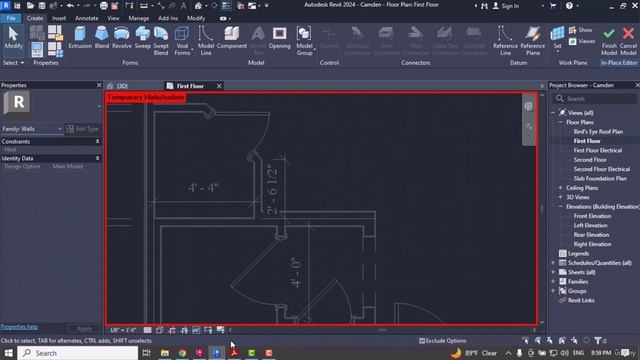Switch to the Modify ribbon tab
Image resolution: width=640 pixels, height=360 pixels.
point(196,18)
